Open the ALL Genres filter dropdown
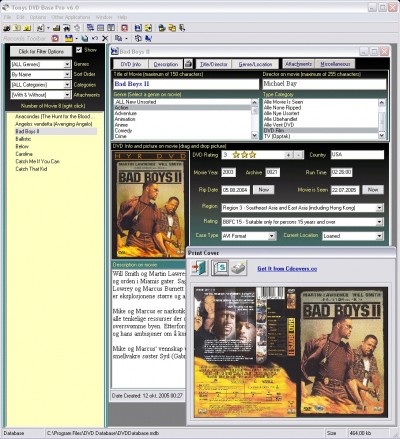This screenshot has width=400, height=439. tap(67, 64)
